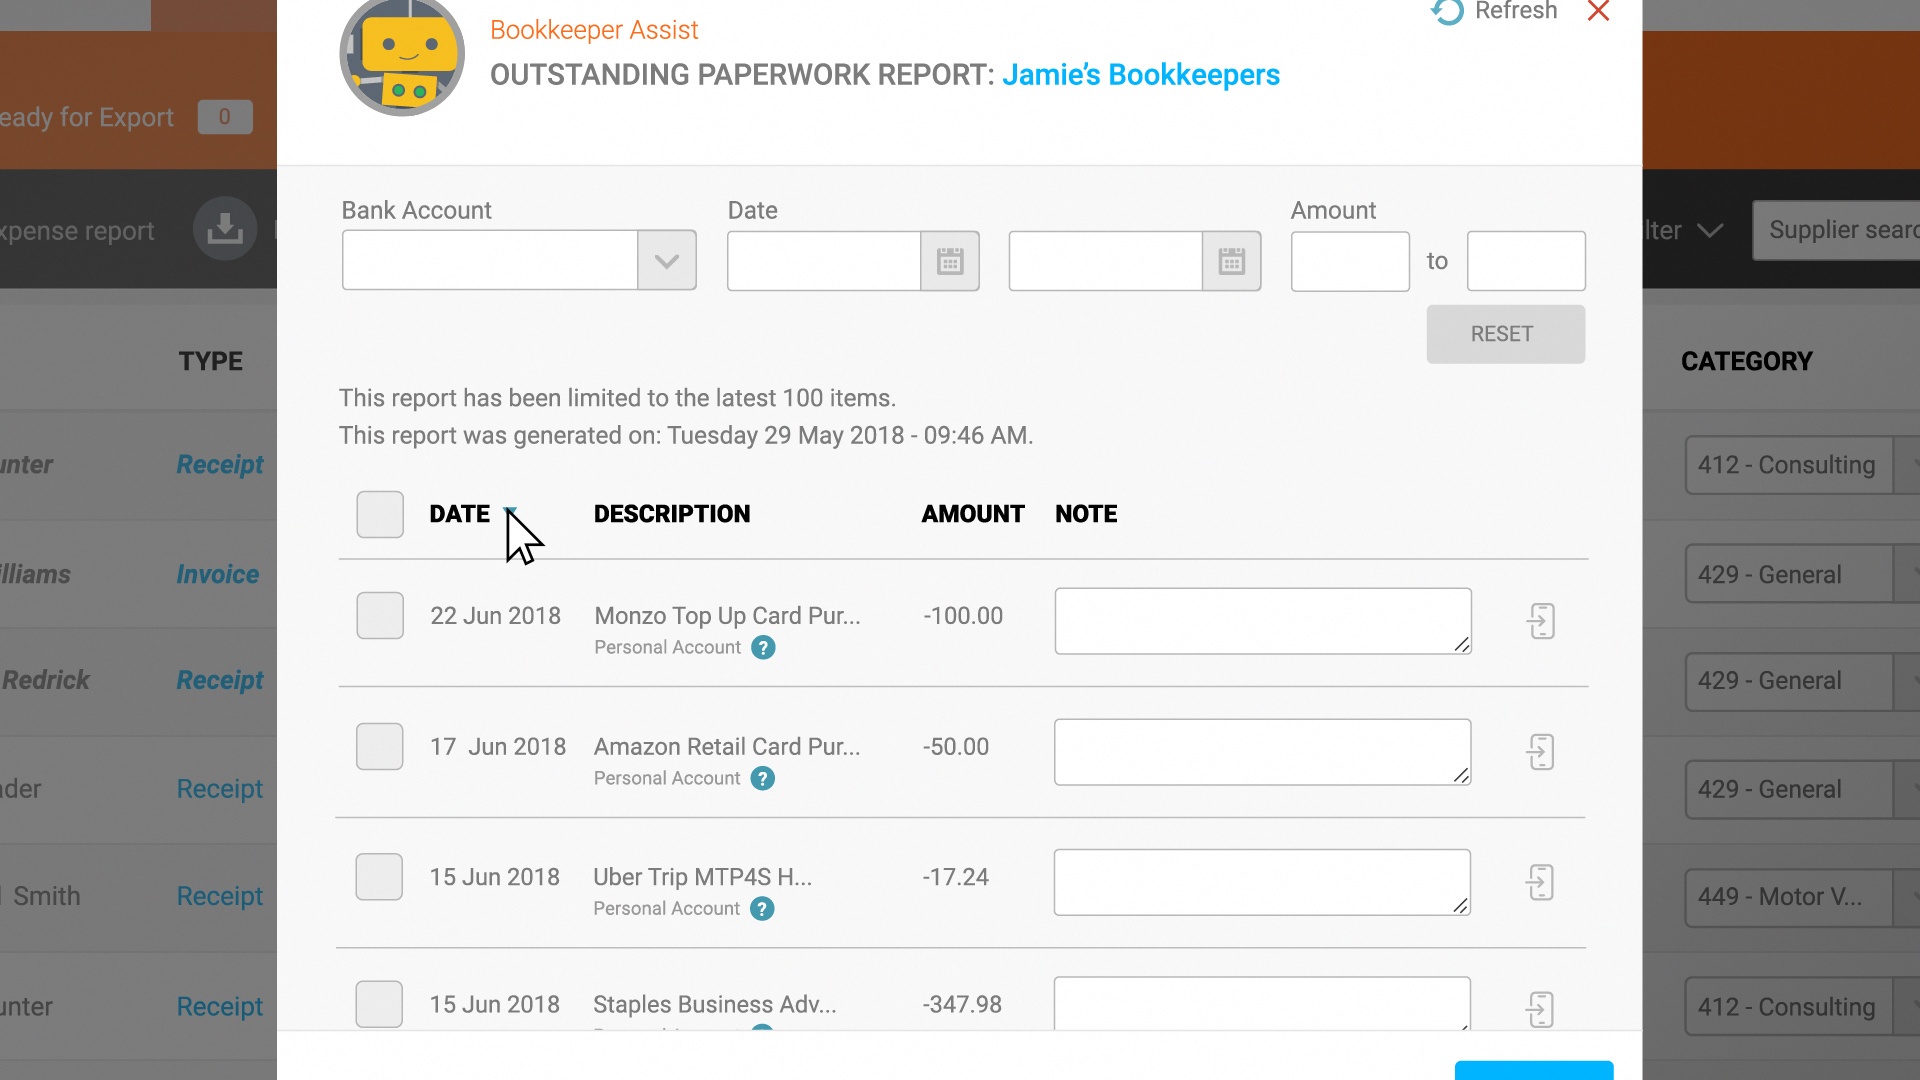Check the Uber Trip row checkbox

tap(380, 877)
